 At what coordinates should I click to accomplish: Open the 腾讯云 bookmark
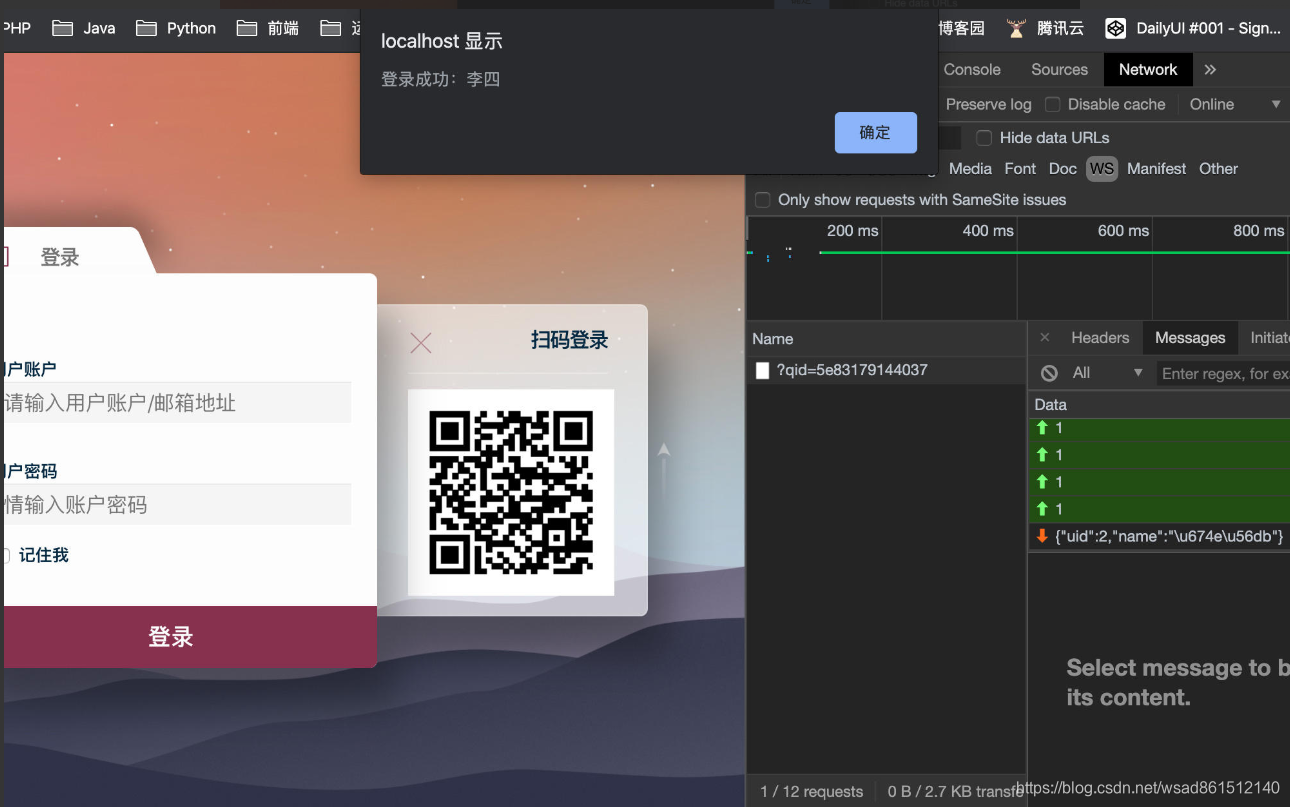(1045, 28)
